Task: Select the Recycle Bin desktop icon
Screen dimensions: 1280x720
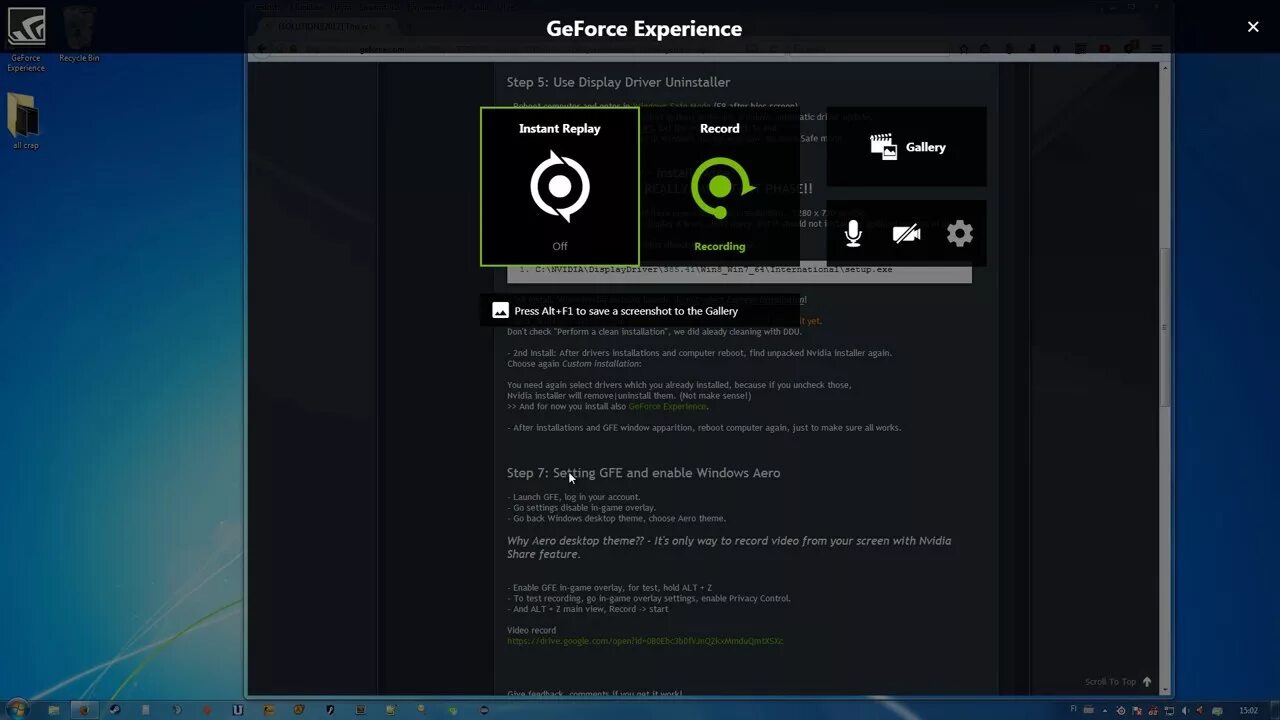Action: coord(79,35)
